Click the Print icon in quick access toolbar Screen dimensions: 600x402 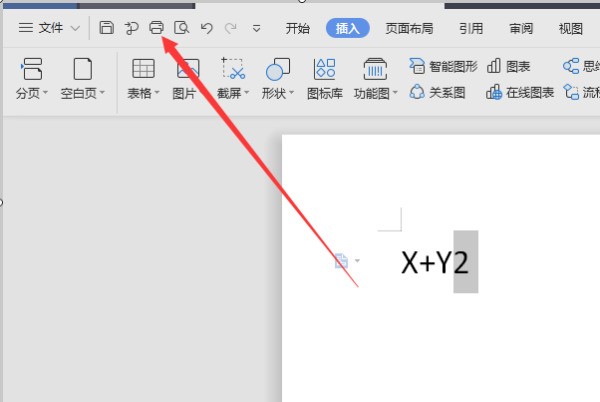coord(156,28)
